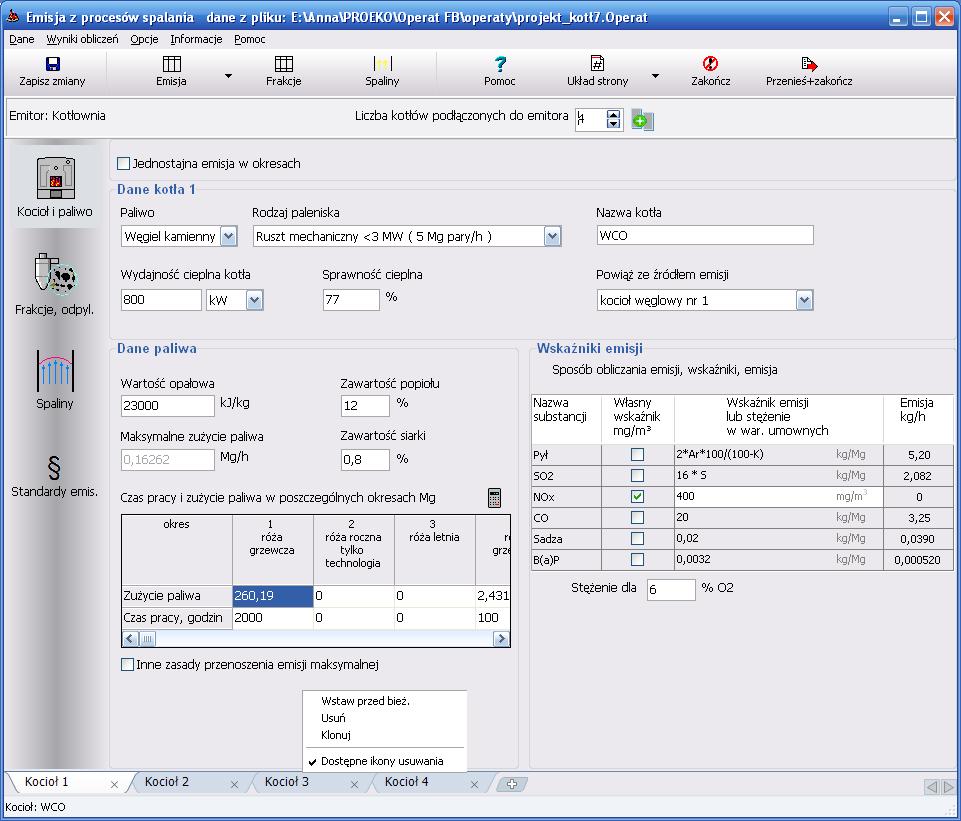Click Zawartość siarki field
Screen dimensions: 961x821
click(x=365, y=460)
